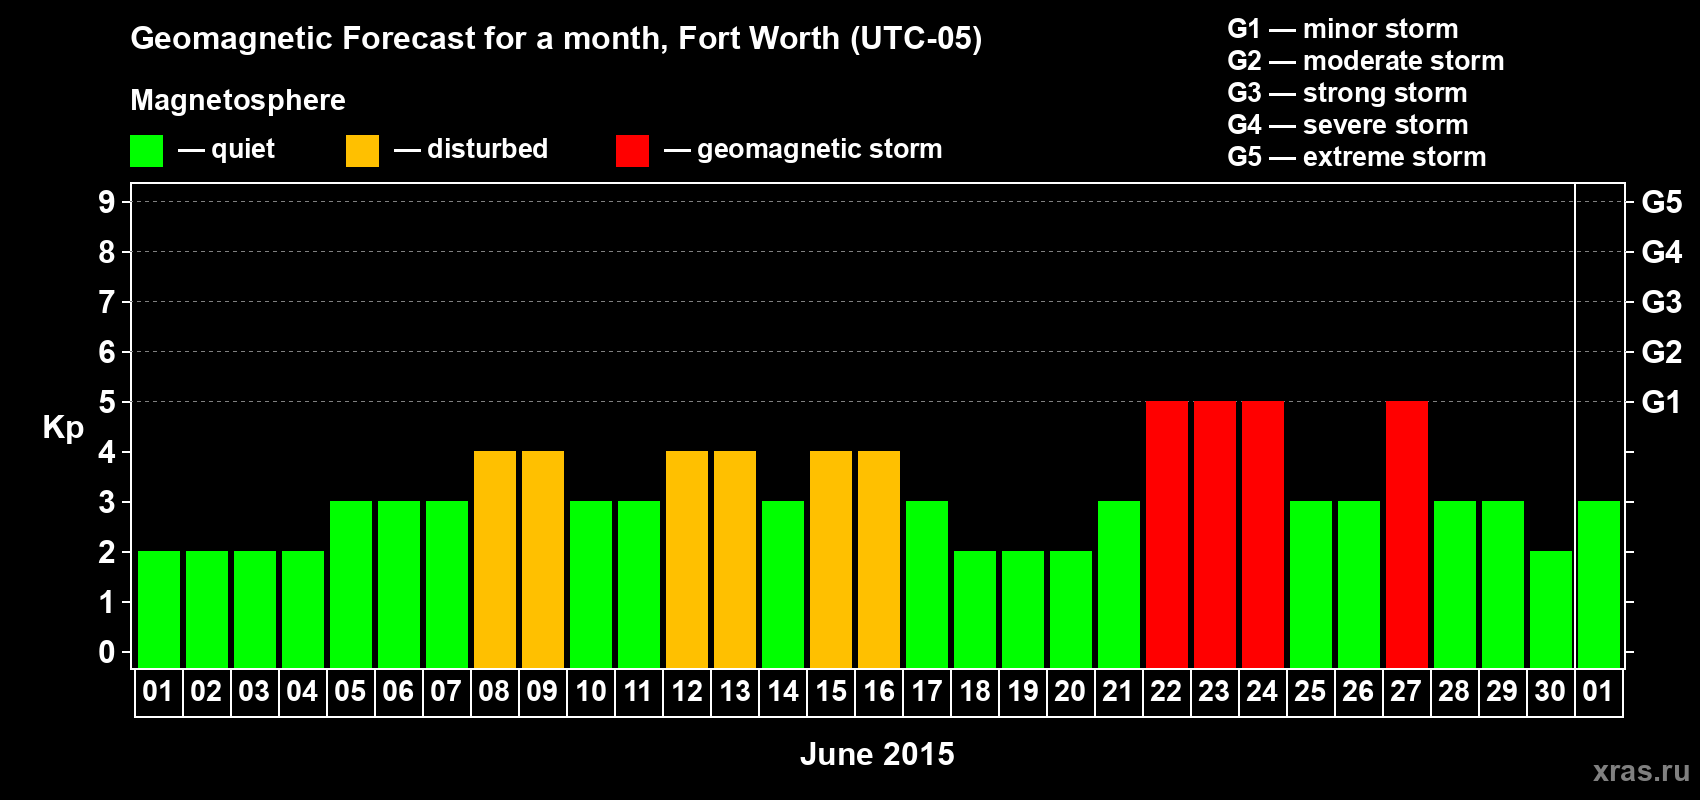Click the 'G1 — minor storm' legend line

(1342, 29)
